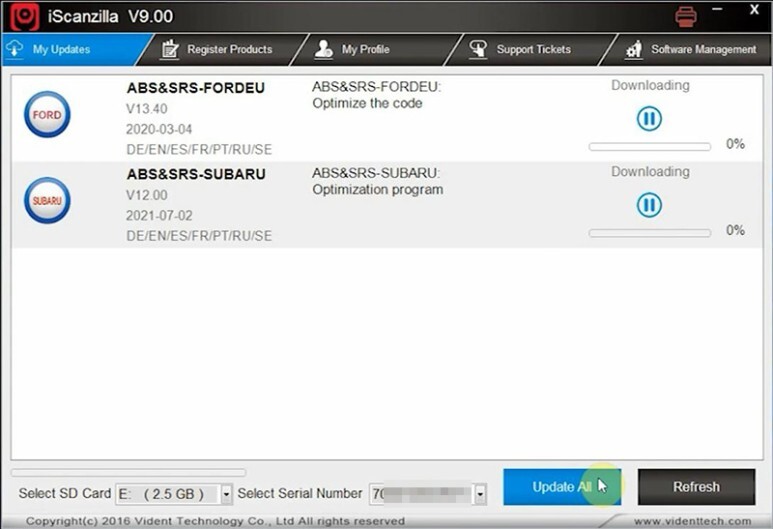The height and width of the screenshot is (529, 773).
Task: Click the SUBARU language list DE/EN/ES/FR/PT/RU/SE
Action: 199,236
